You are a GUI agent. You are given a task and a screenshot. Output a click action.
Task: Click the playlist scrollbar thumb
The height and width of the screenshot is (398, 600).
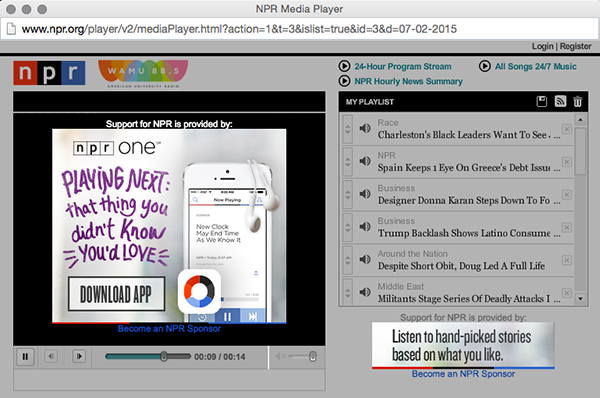[x=580, y=151]
